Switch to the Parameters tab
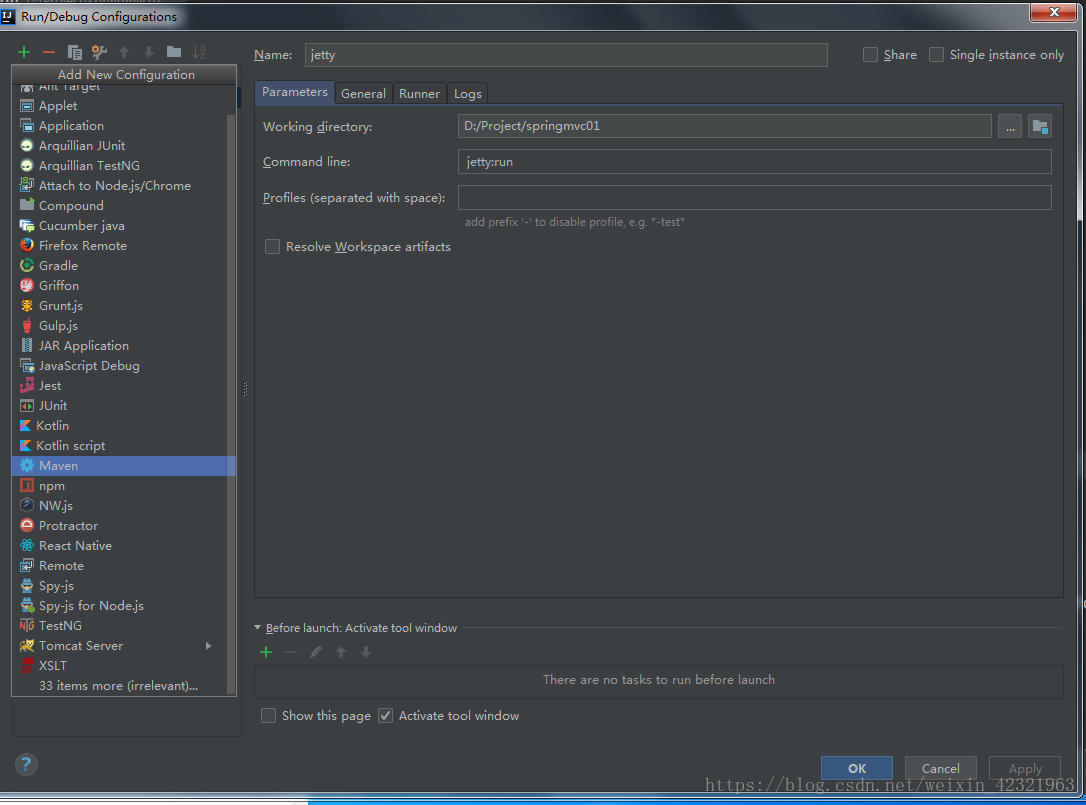The image size is (1086, 805). [x=294, y=92]
